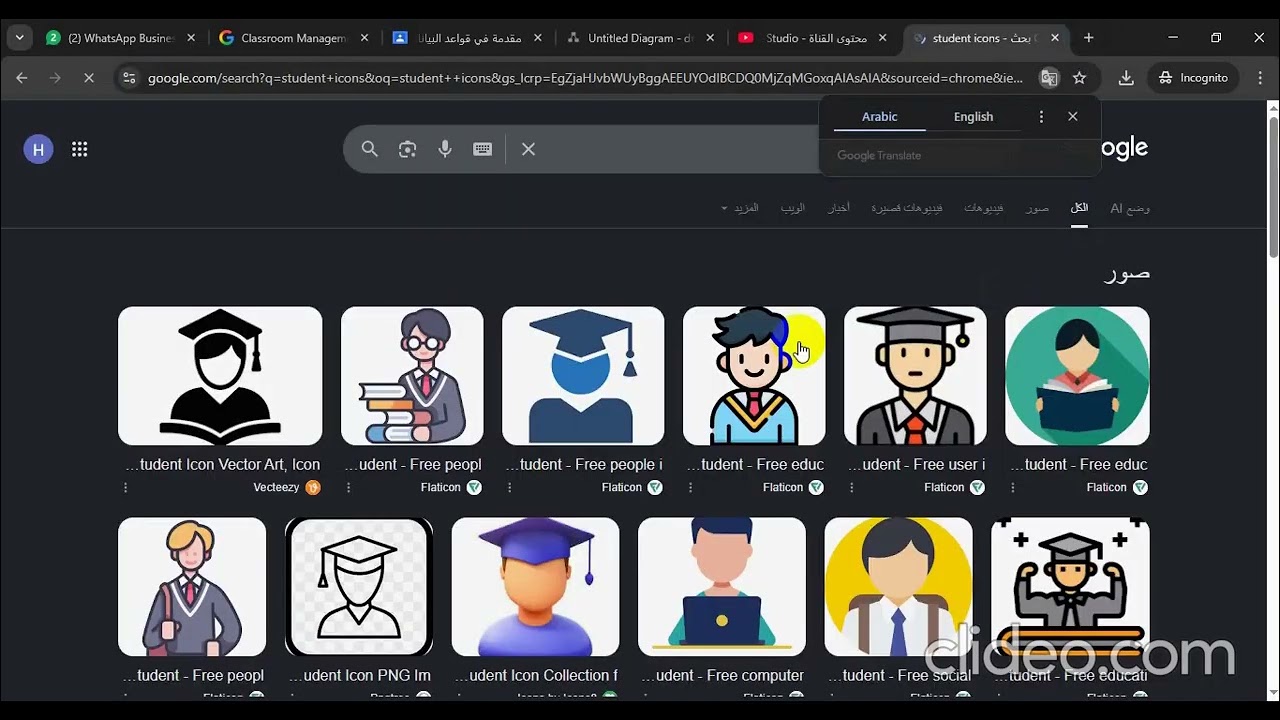
Task: Close the student icons tab
Action: 1054,38
